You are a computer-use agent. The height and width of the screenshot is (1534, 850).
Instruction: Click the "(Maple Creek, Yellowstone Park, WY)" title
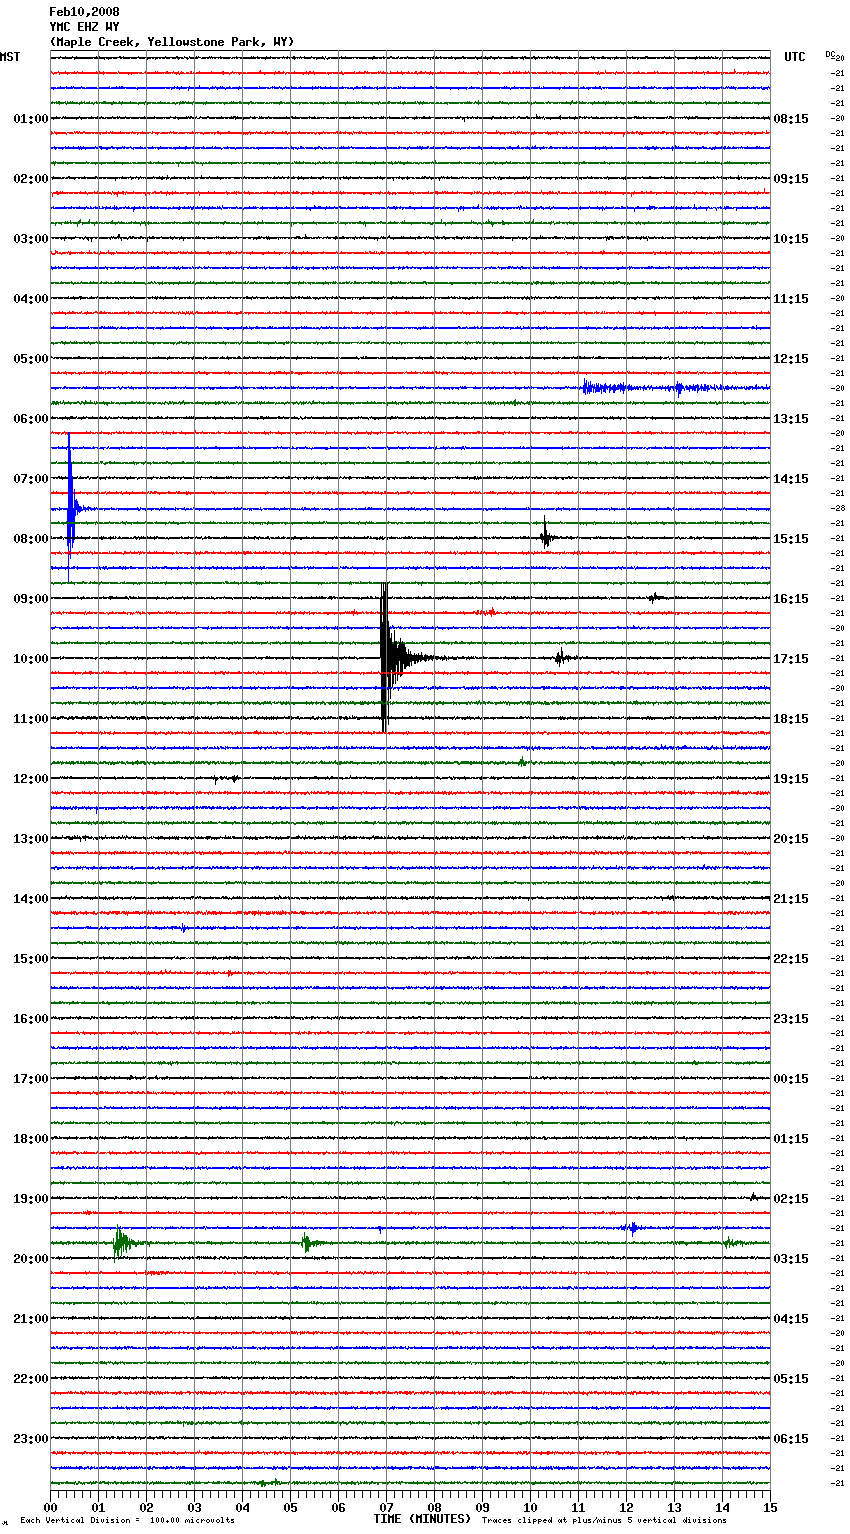click(172, 42)
